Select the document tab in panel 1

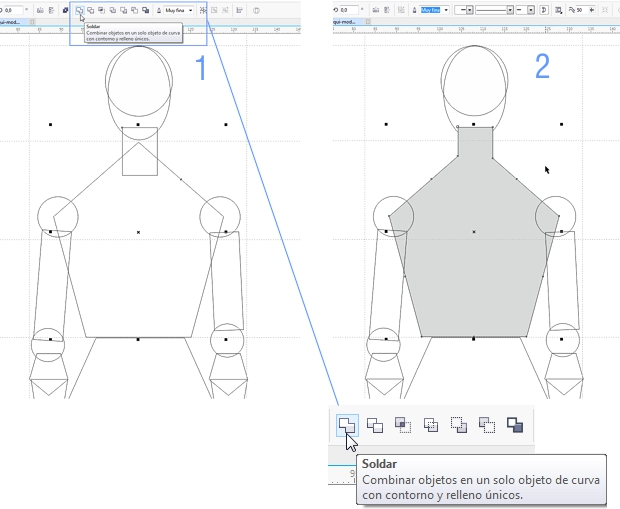(10, 22)
